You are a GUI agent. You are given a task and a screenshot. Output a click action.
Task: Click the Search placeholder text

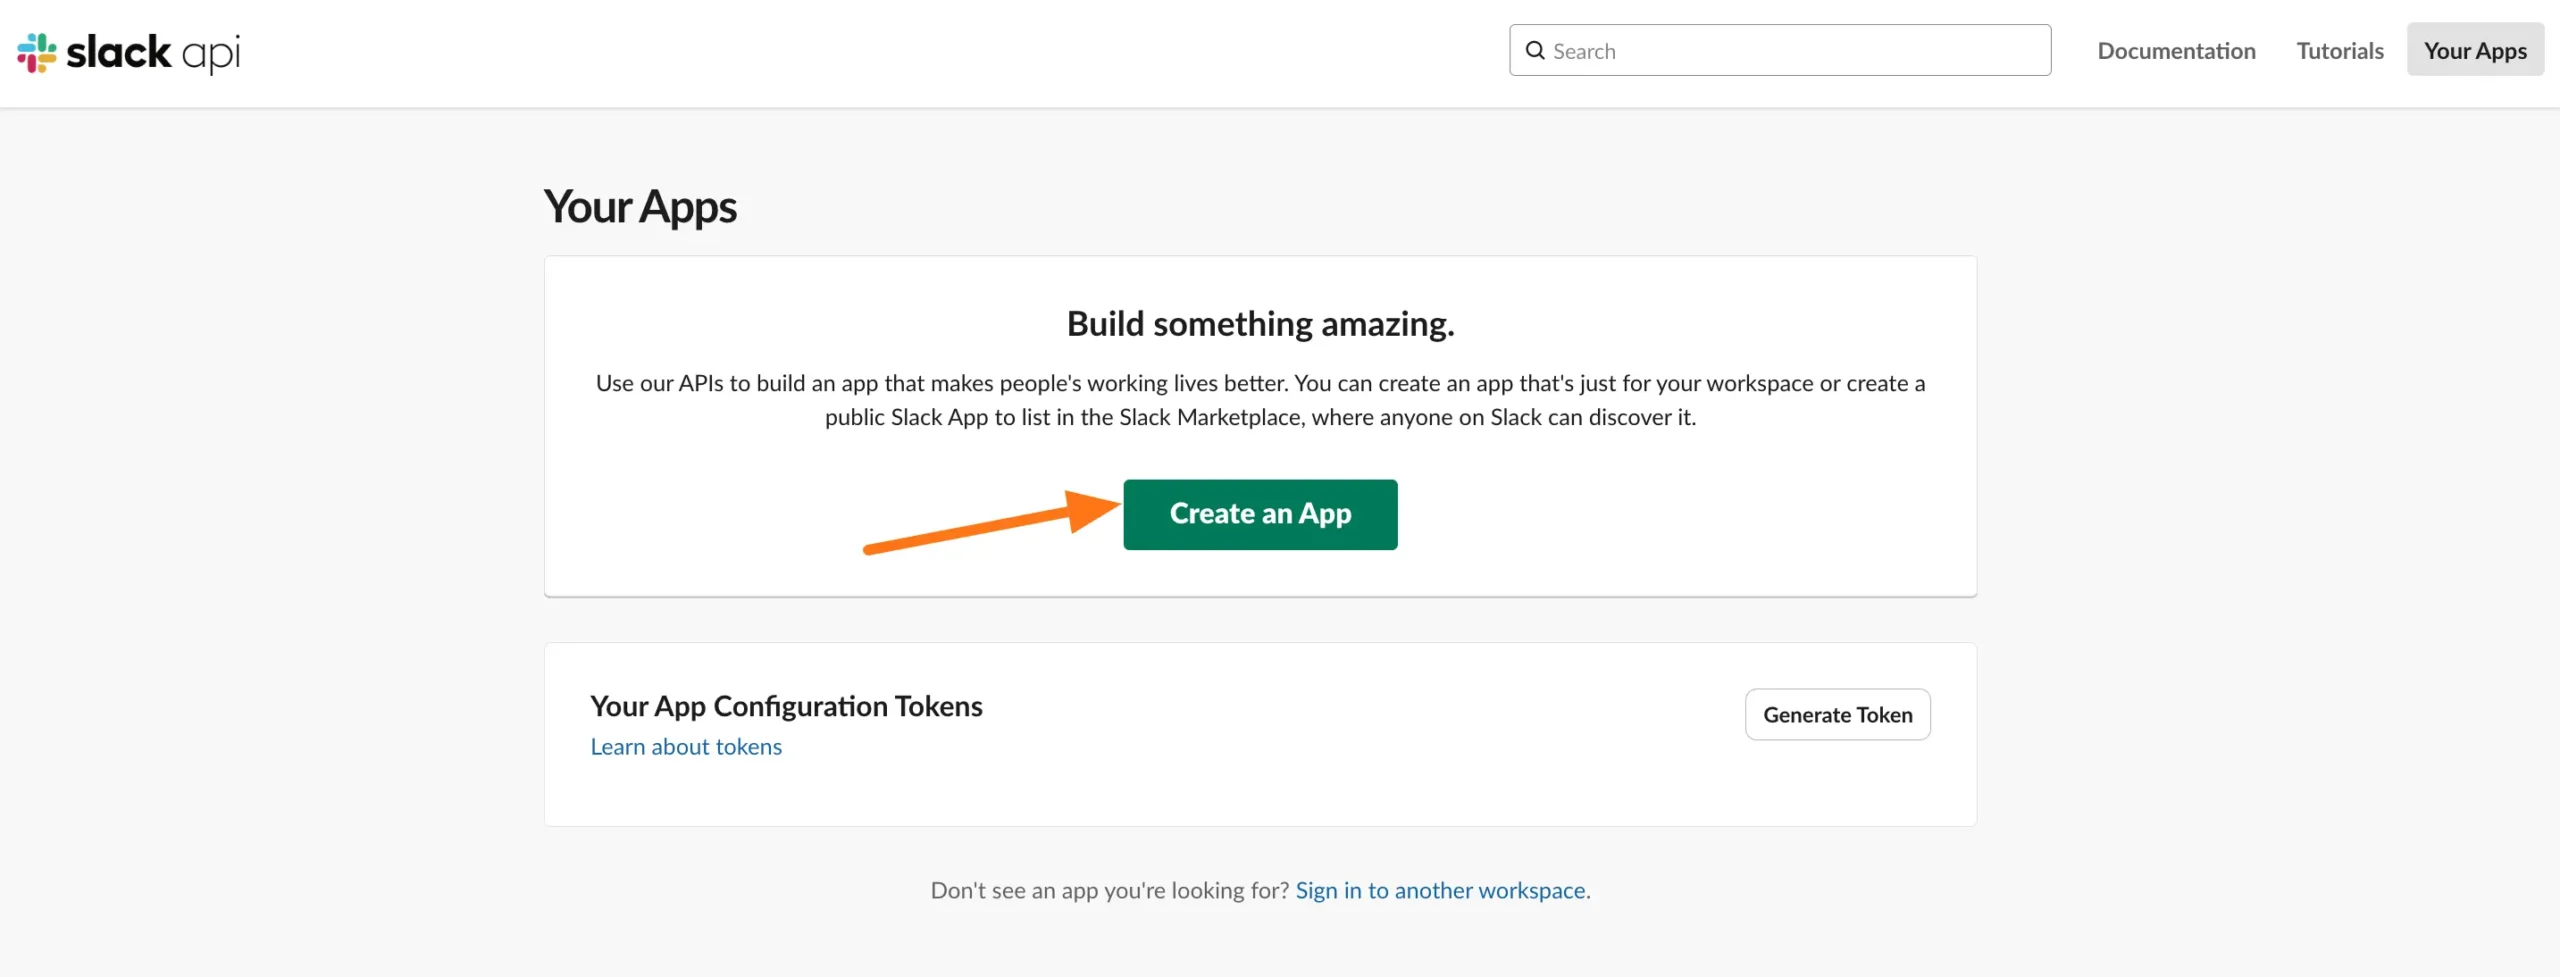[1584, 51]
